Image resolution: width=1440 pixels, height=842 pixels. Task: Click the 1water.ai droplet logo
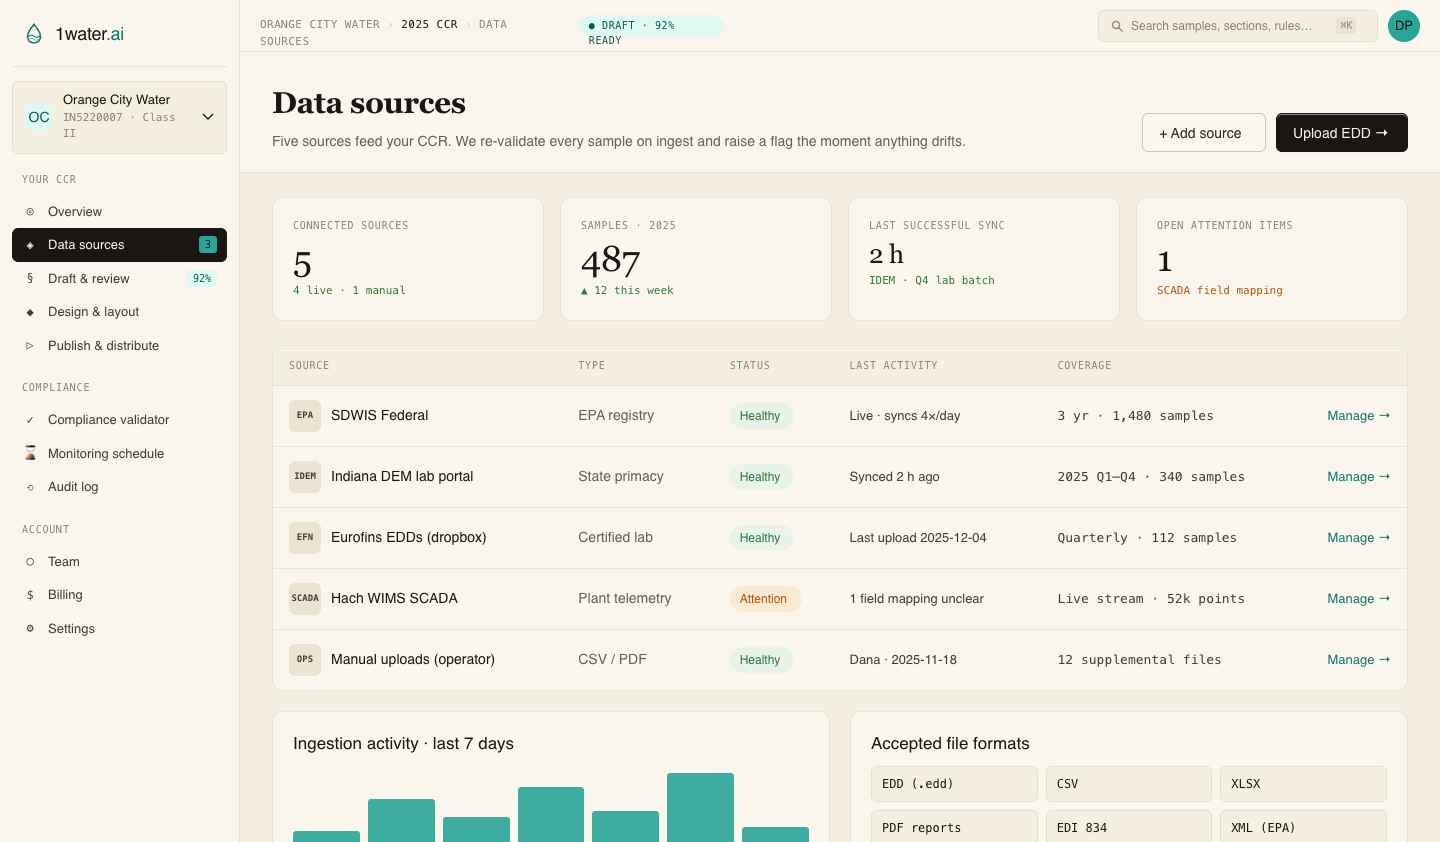tap(34, 34)
